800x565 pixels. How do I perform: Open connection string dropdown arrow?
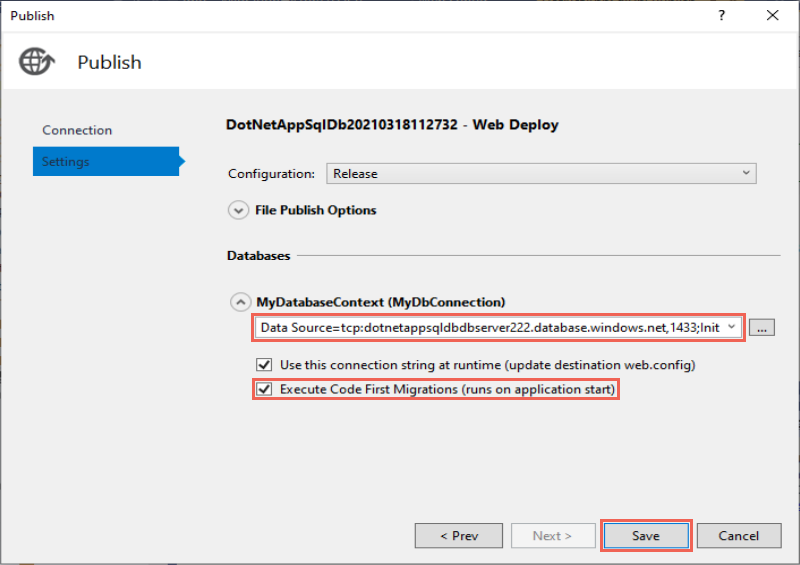732,327
